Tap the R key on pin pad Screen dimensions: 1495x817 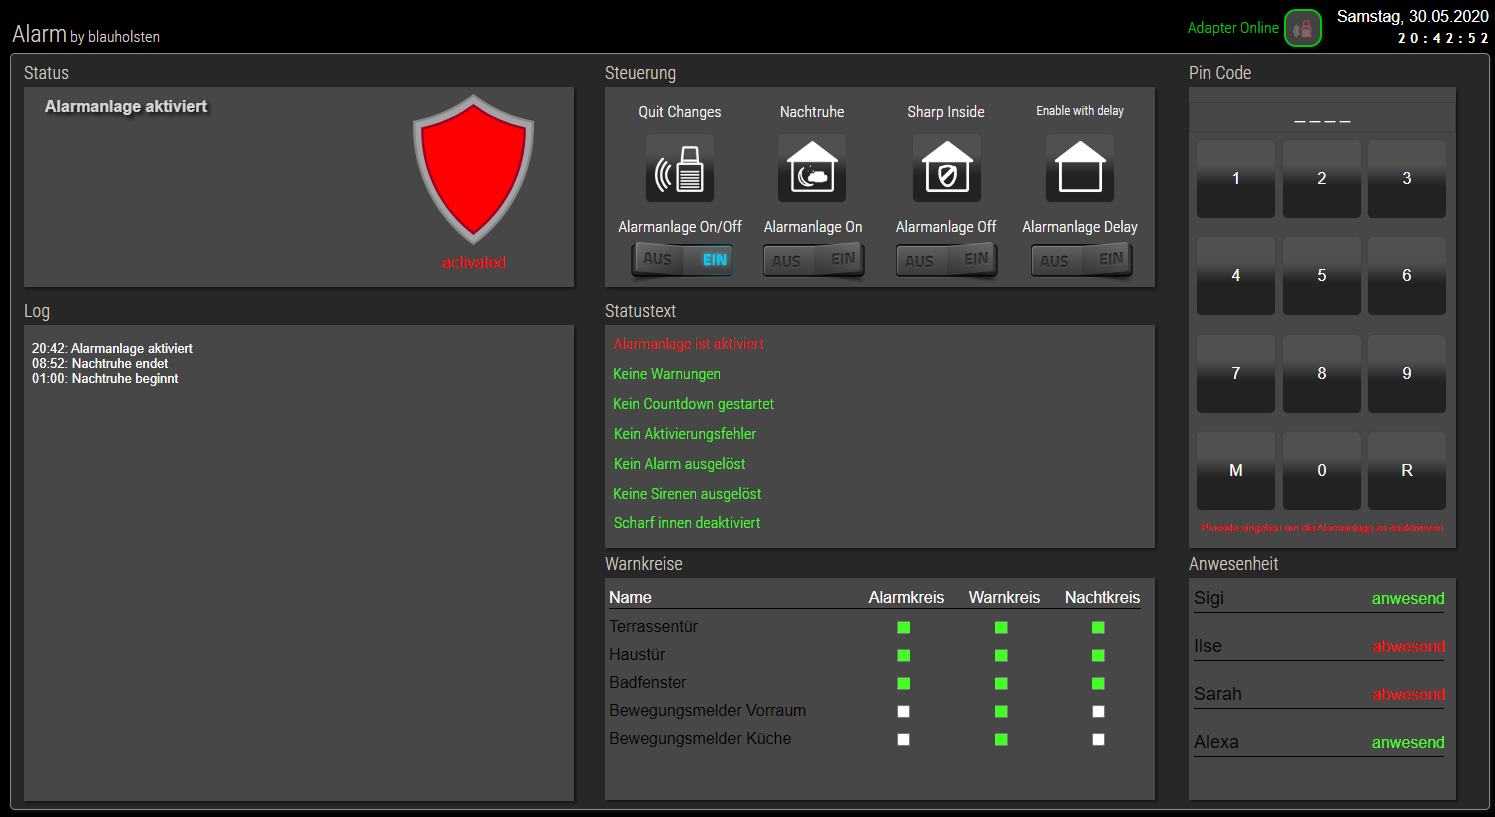[x=1407, y=471]
